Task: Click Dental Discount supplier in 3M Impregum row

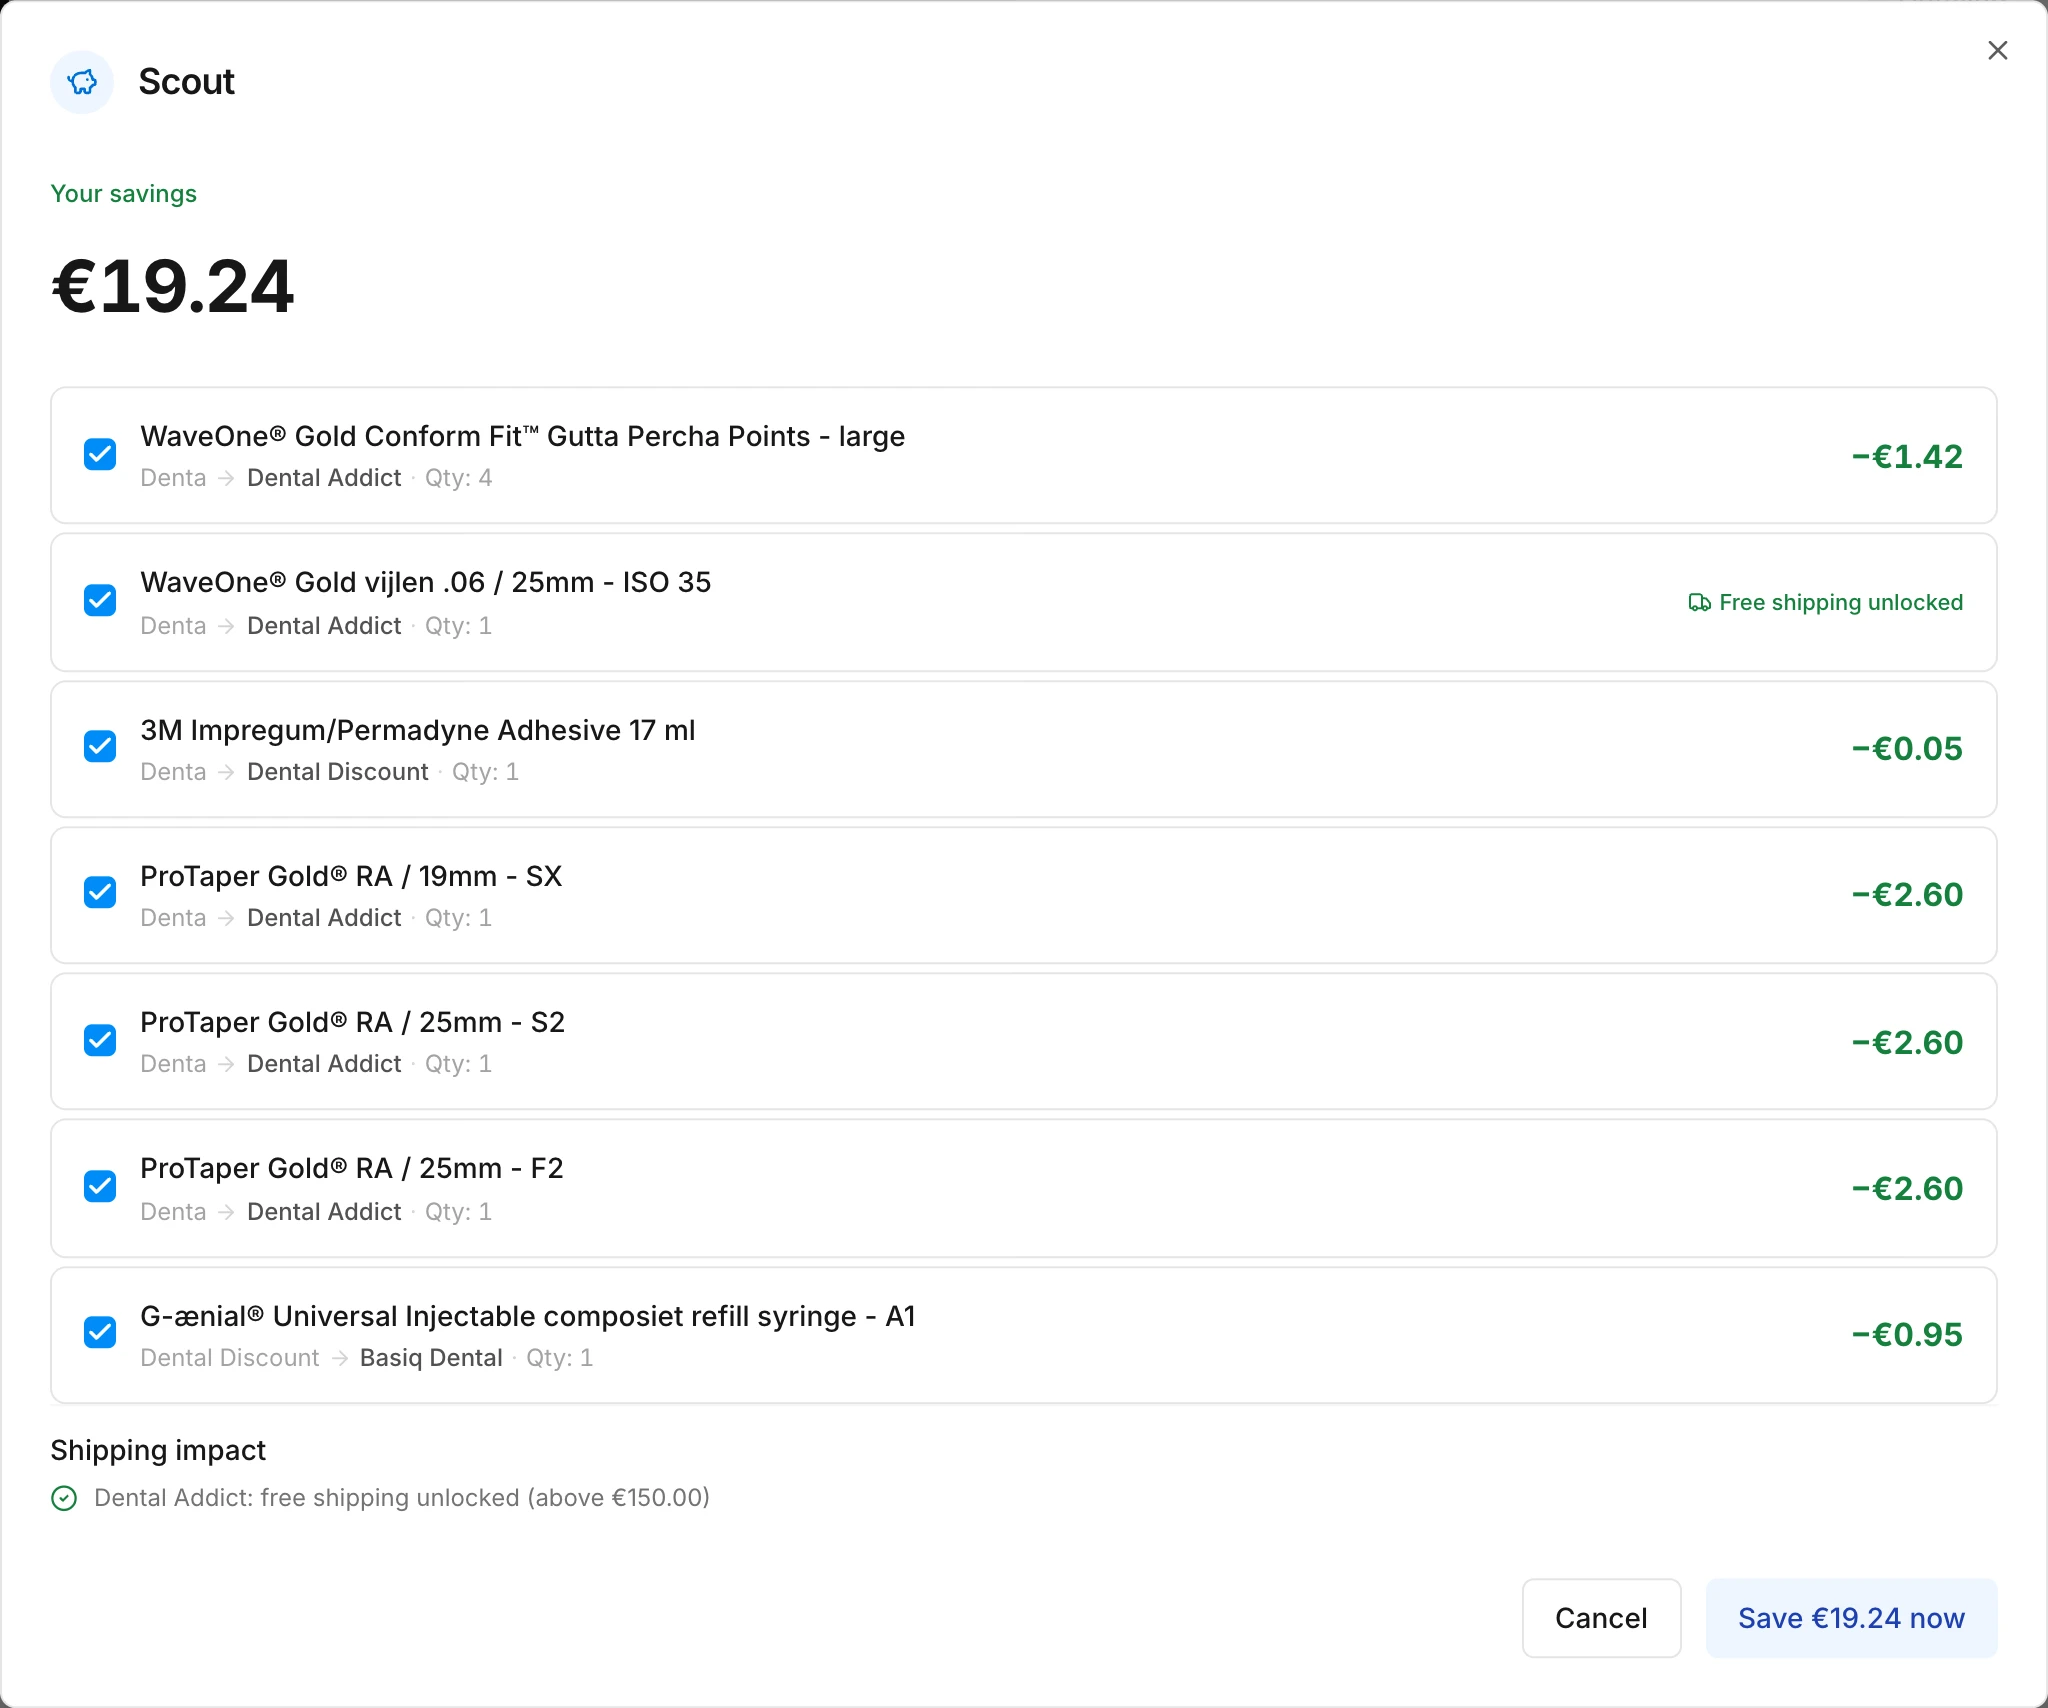Action: 338,772
